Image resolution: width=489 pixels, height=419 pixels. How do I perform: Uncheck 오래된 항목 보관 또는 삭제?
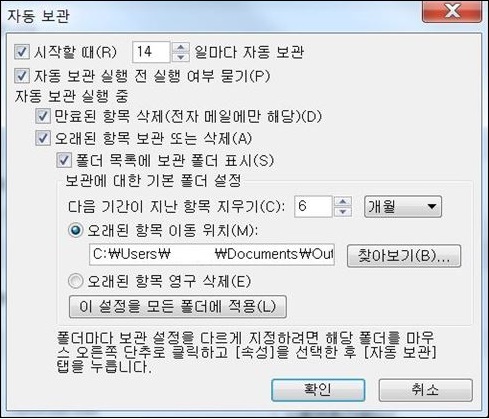43,138
